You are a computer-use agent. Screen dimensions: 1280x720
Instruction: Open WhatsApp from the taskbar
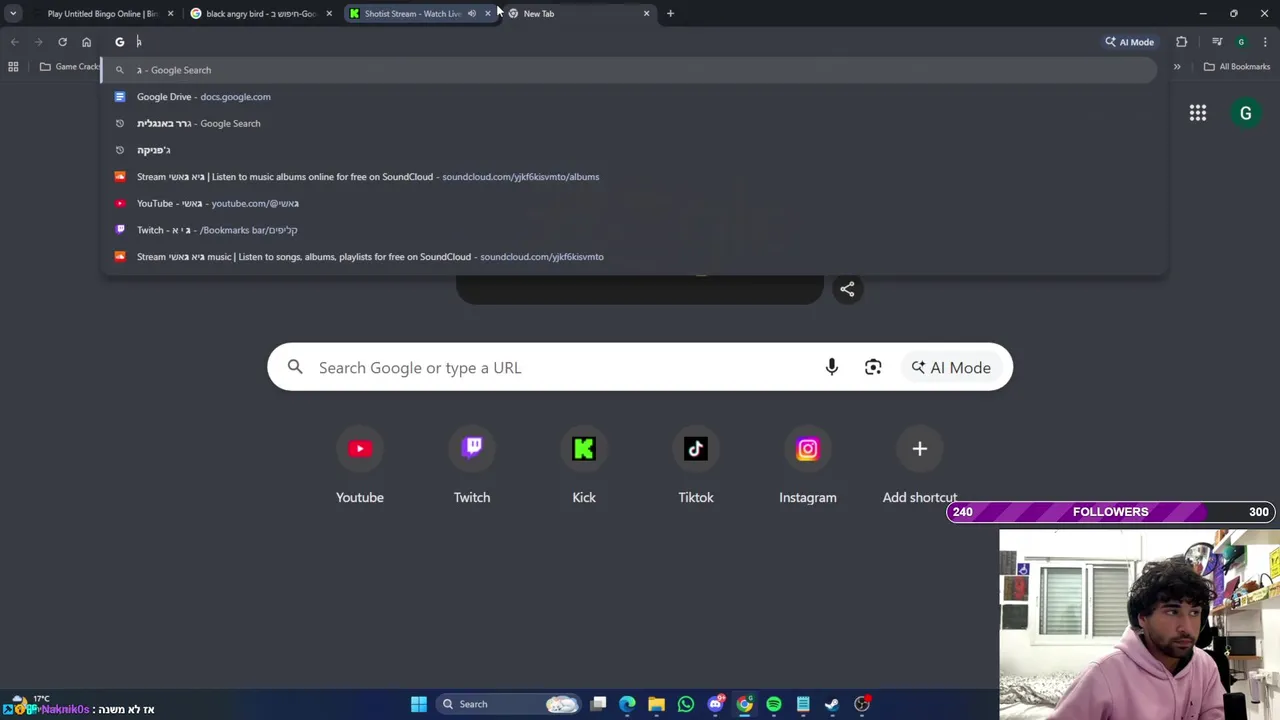coord(686,704)
